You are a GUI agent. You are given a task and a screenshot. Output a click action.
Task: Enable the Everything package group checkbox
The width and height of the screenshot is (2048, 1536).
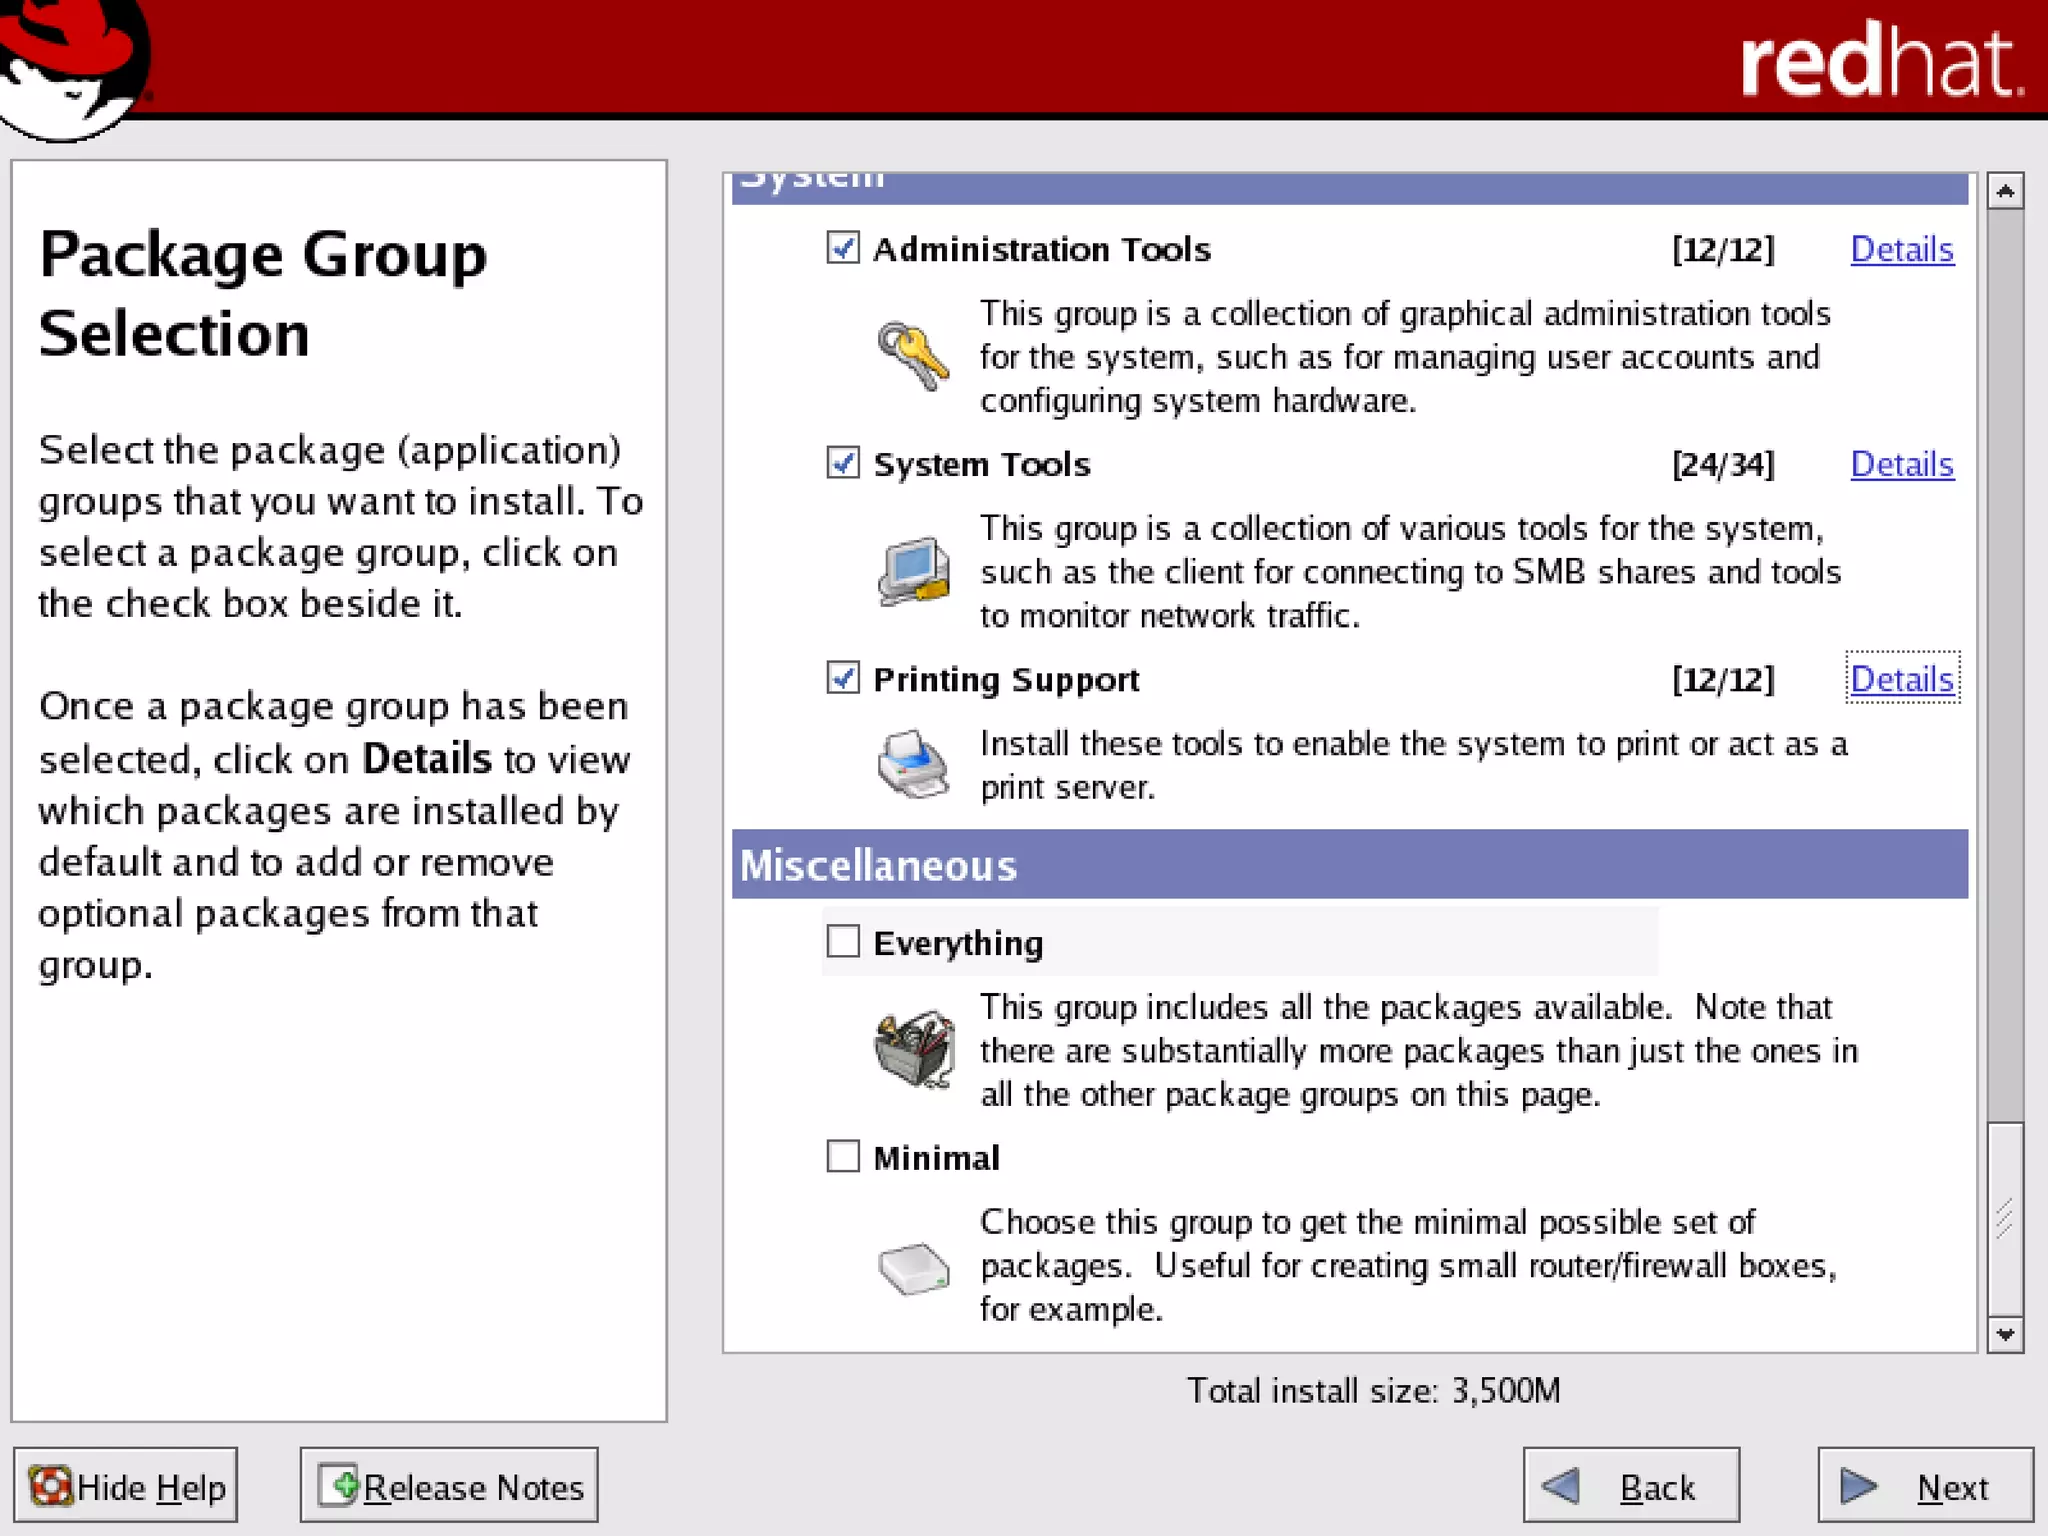point(843,941)
